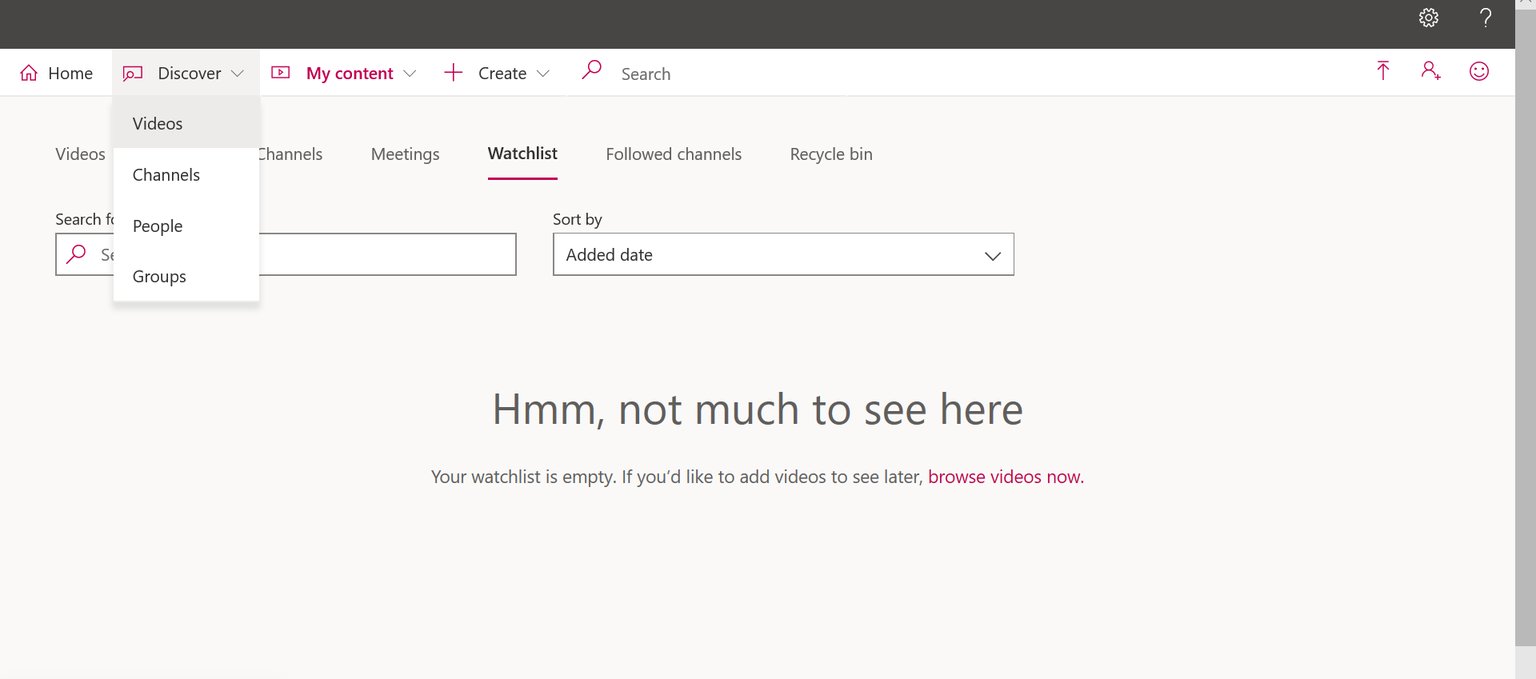Select People from the Discover menu
The image size is (1536, 679).
coord(158,226)
